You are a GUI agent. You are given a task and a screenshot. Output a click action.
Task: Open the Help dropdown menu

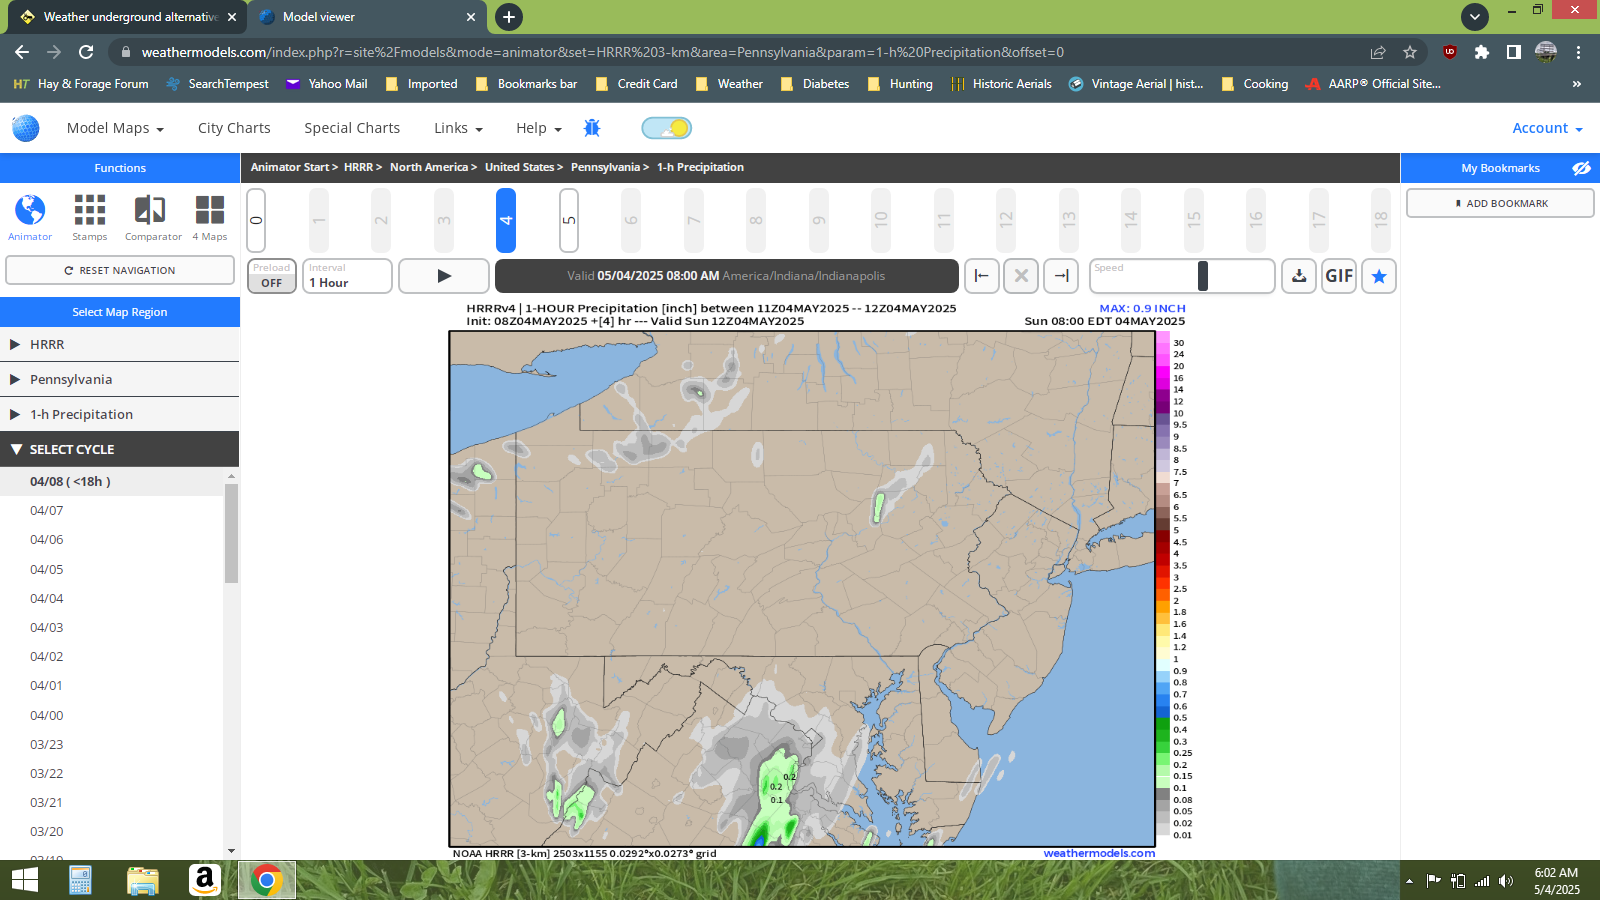(x=539, y=128)
